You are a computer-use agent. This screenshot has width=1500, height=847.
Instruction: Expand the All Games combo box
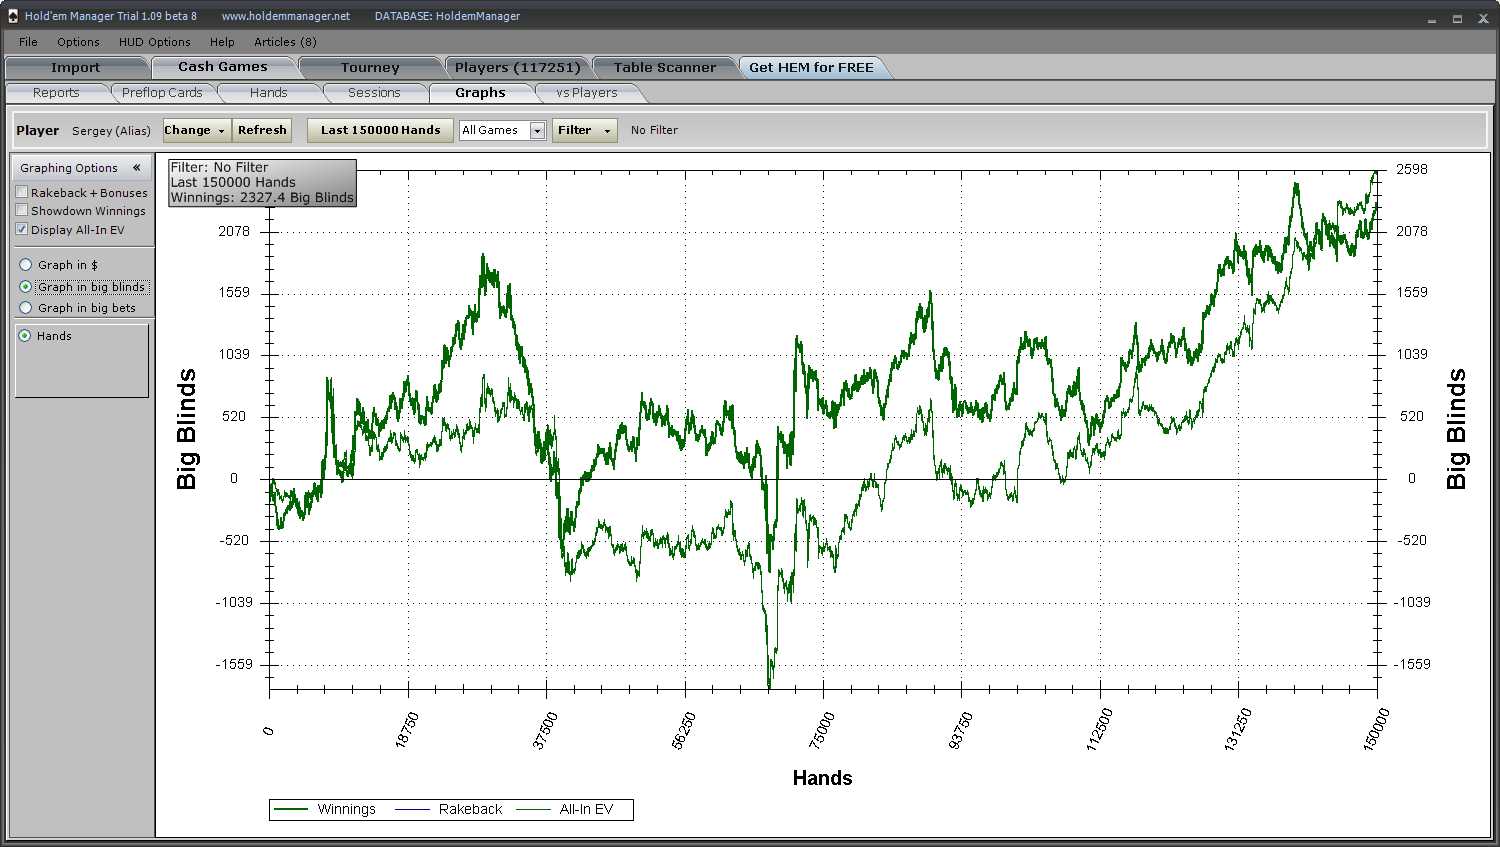pos(537,131)
